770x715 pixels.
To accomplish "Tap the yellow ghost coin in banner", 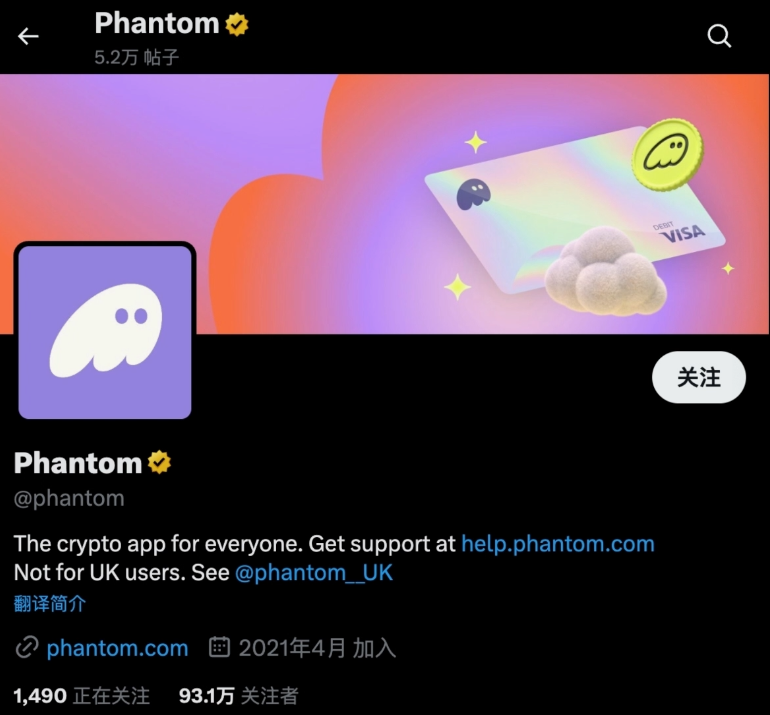I will pos(667,154).
